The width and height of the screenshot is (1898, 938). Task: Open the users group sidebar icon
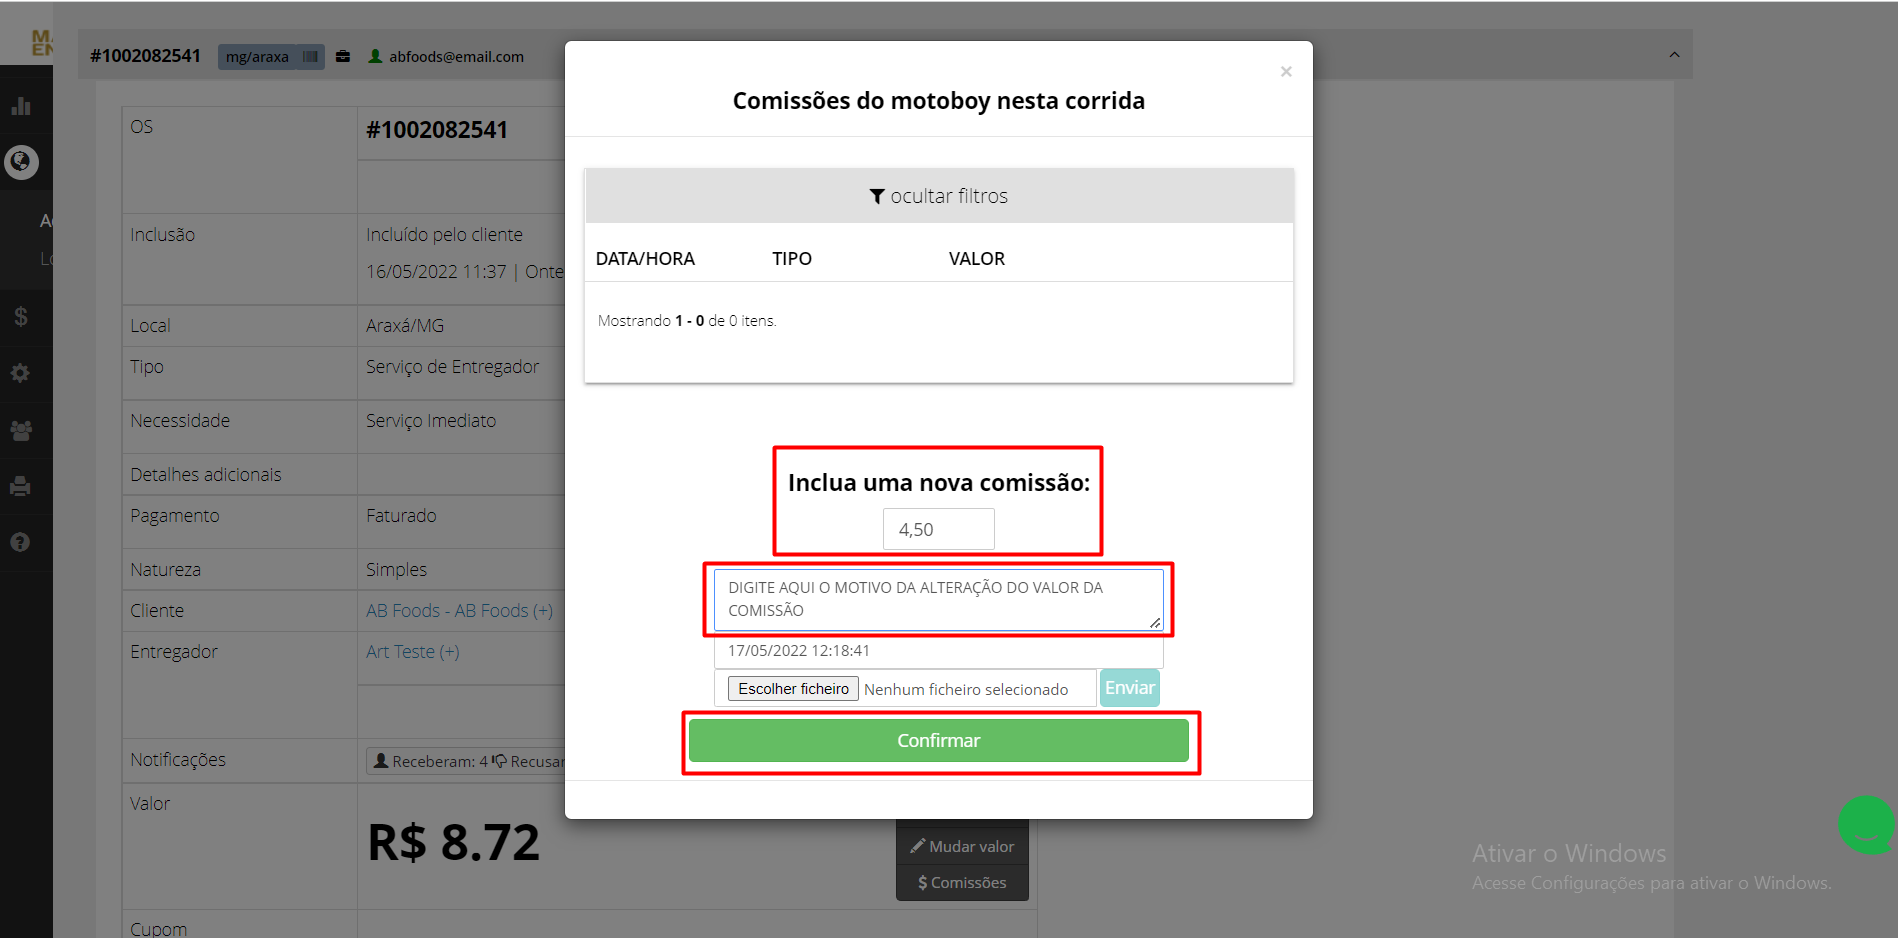[21, 430]
